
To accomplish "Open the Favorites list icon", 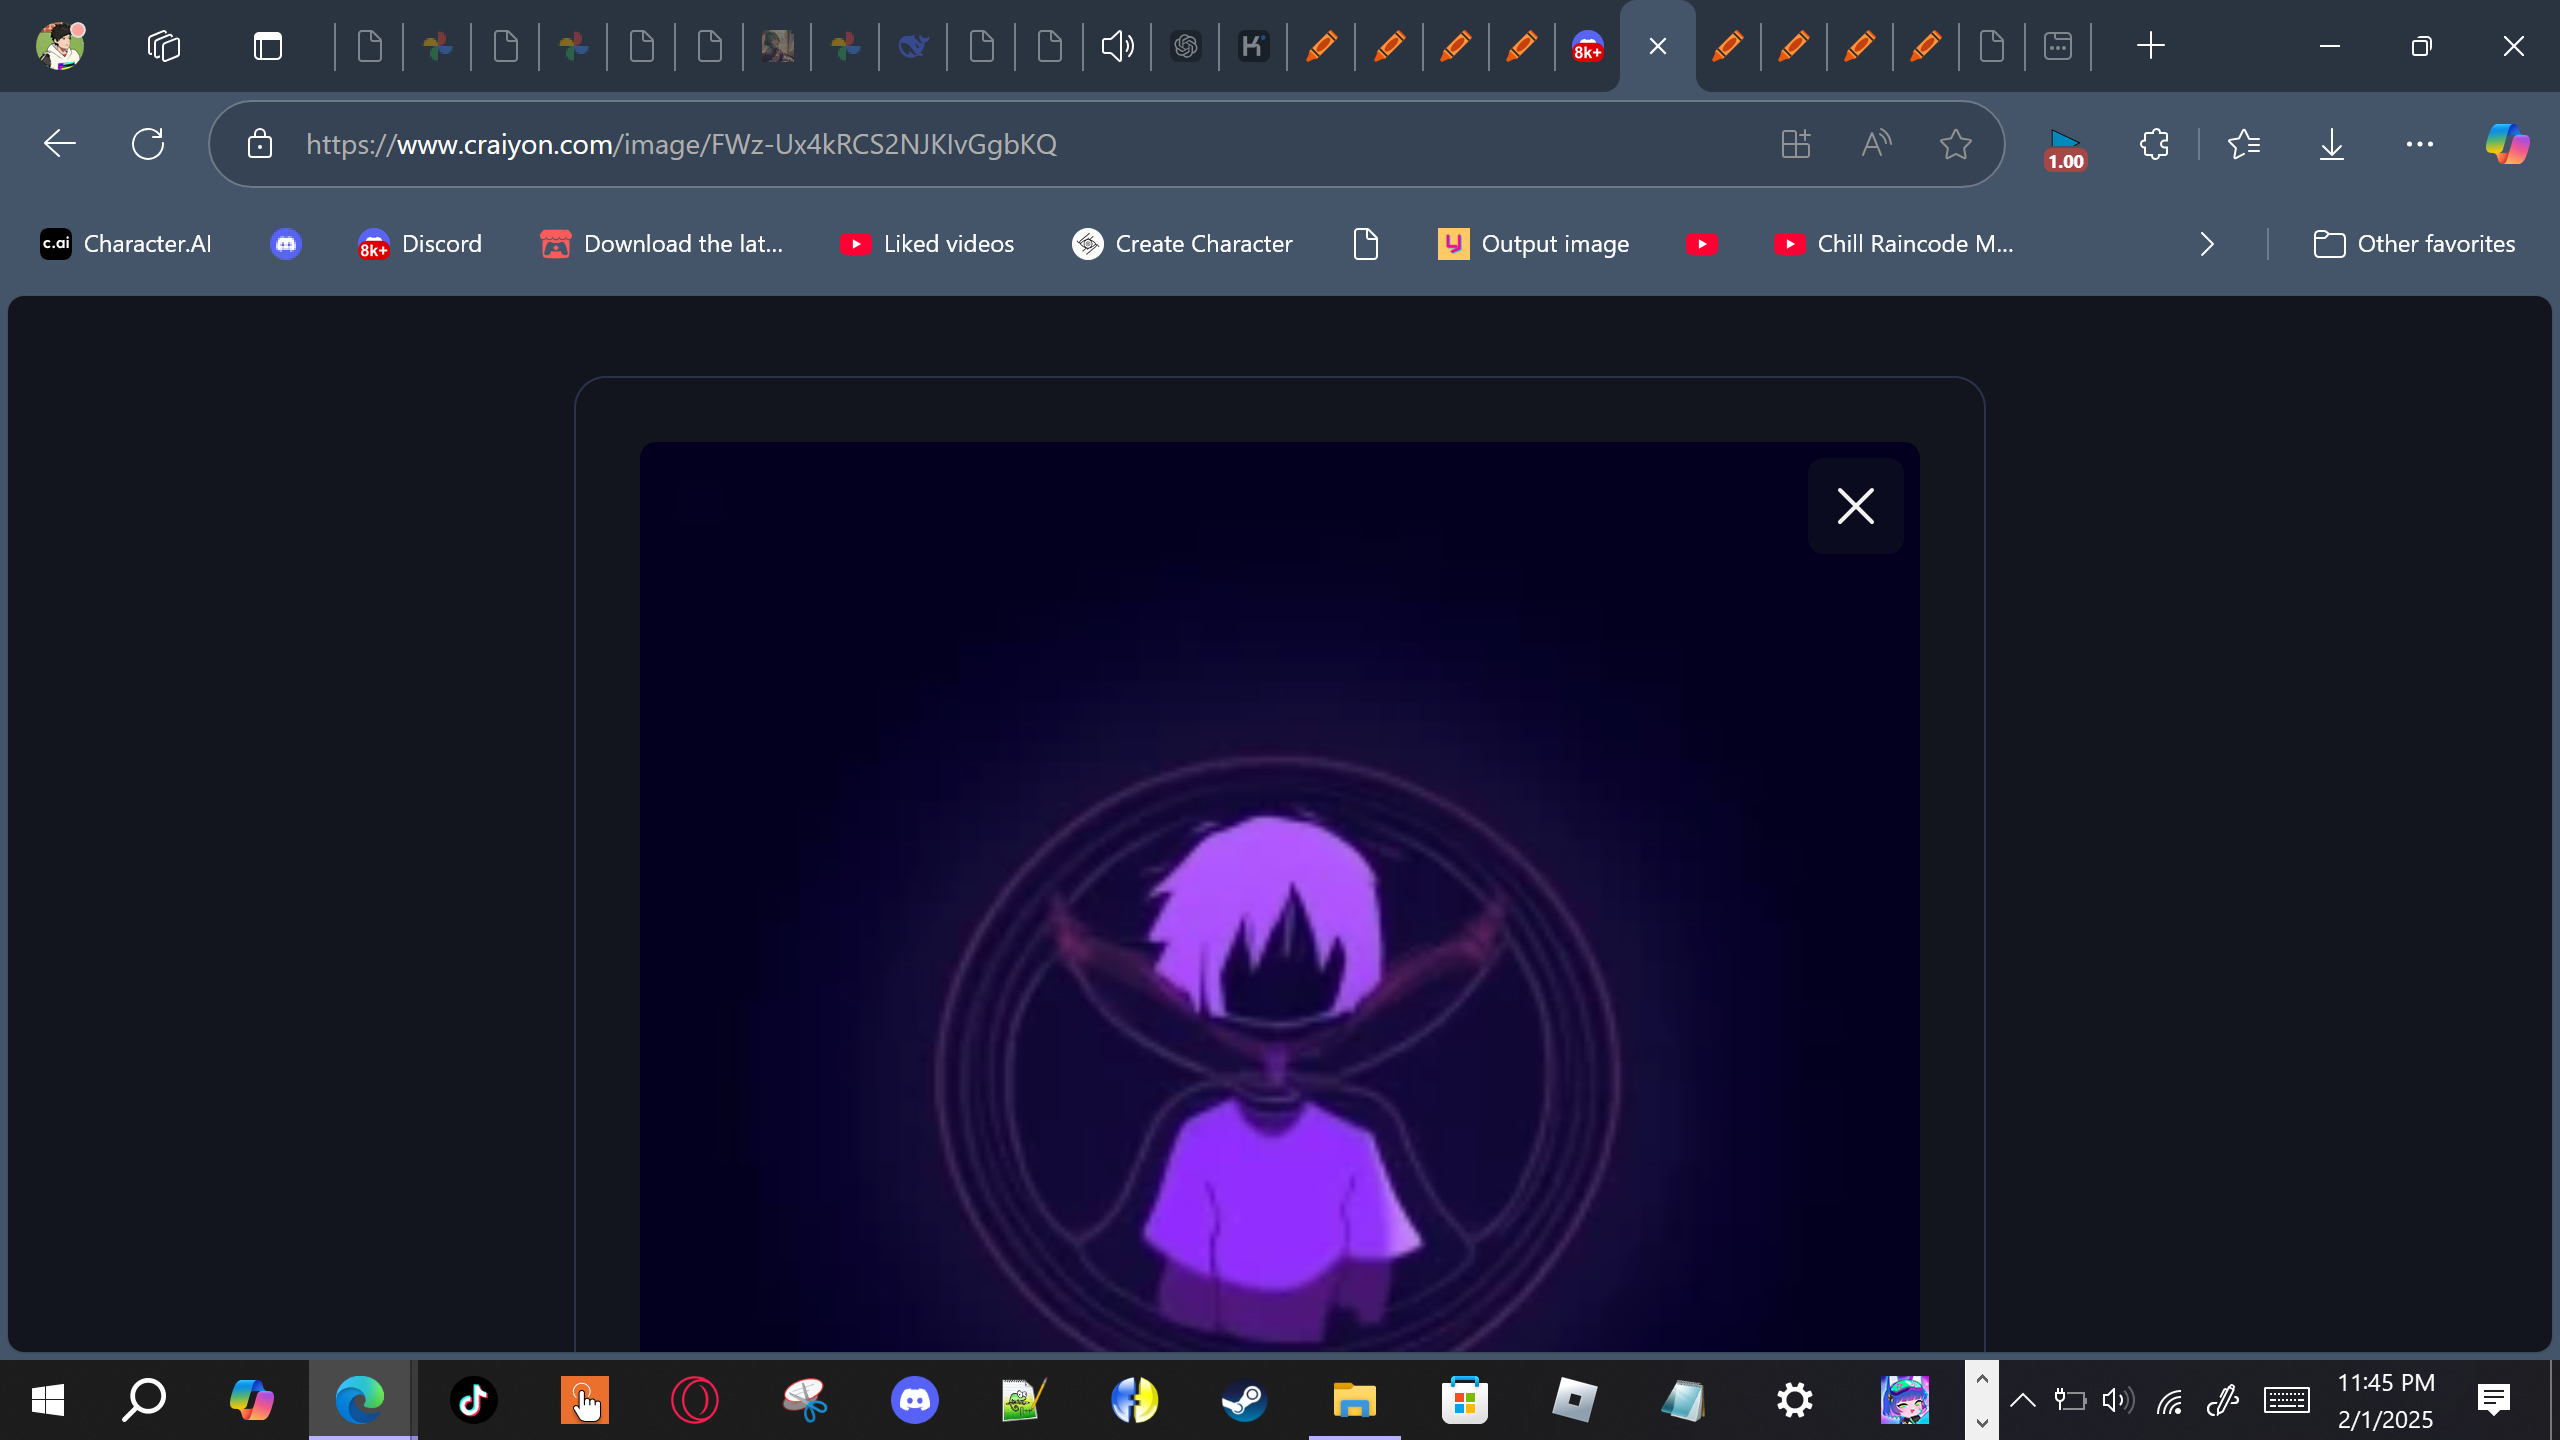I will coord(2244,144).
